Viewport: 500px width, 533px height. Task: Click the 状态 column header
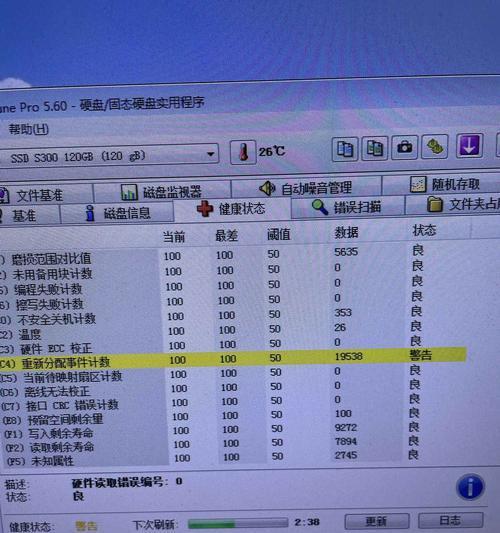tap(424, 230)
